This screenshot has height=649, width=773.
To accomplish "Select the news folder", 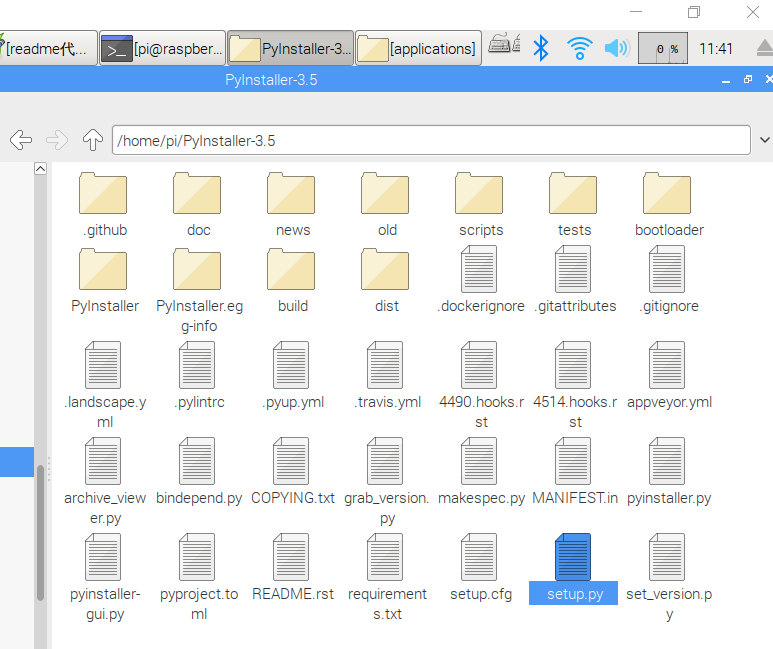I will click(291, 204).
